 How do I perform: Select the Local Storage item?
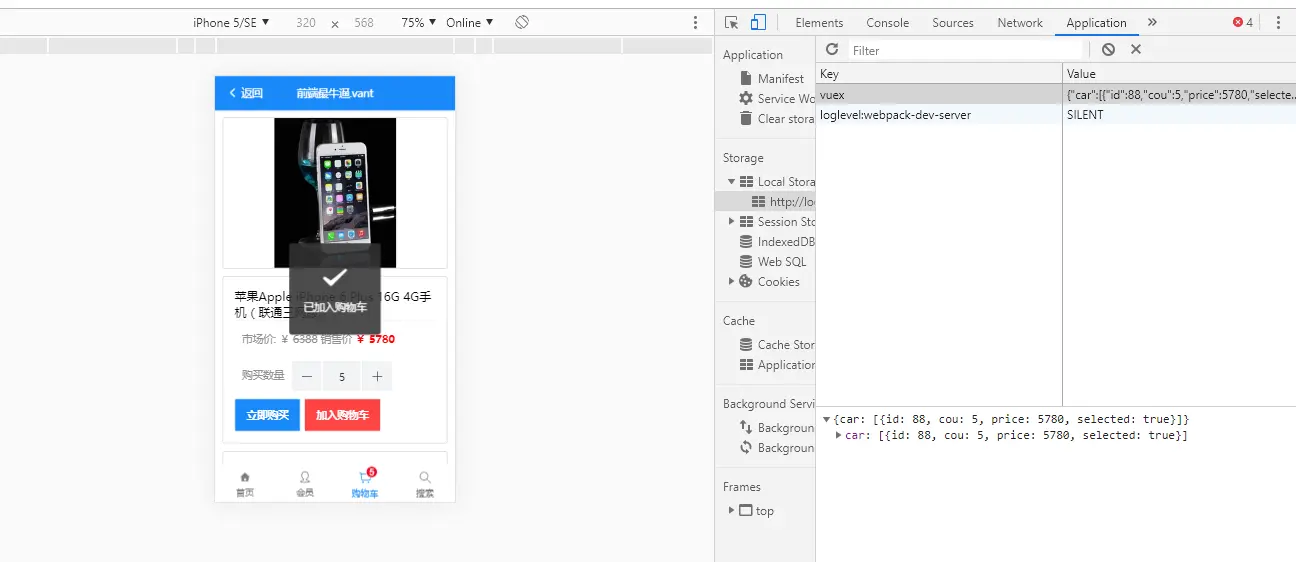coord(777,181)
